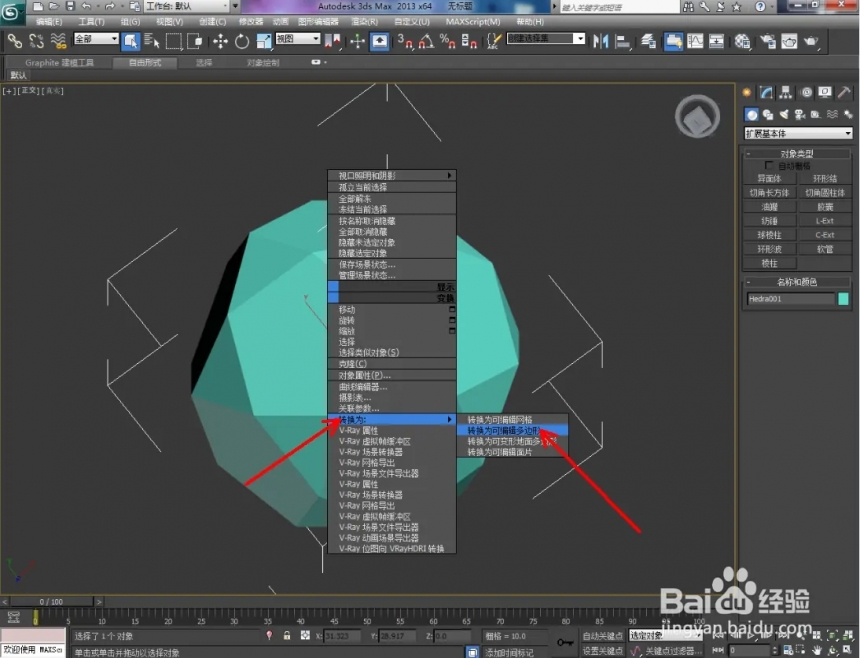
Task: Click 对象属性(P) in the context menu
Action: [392, 376]
